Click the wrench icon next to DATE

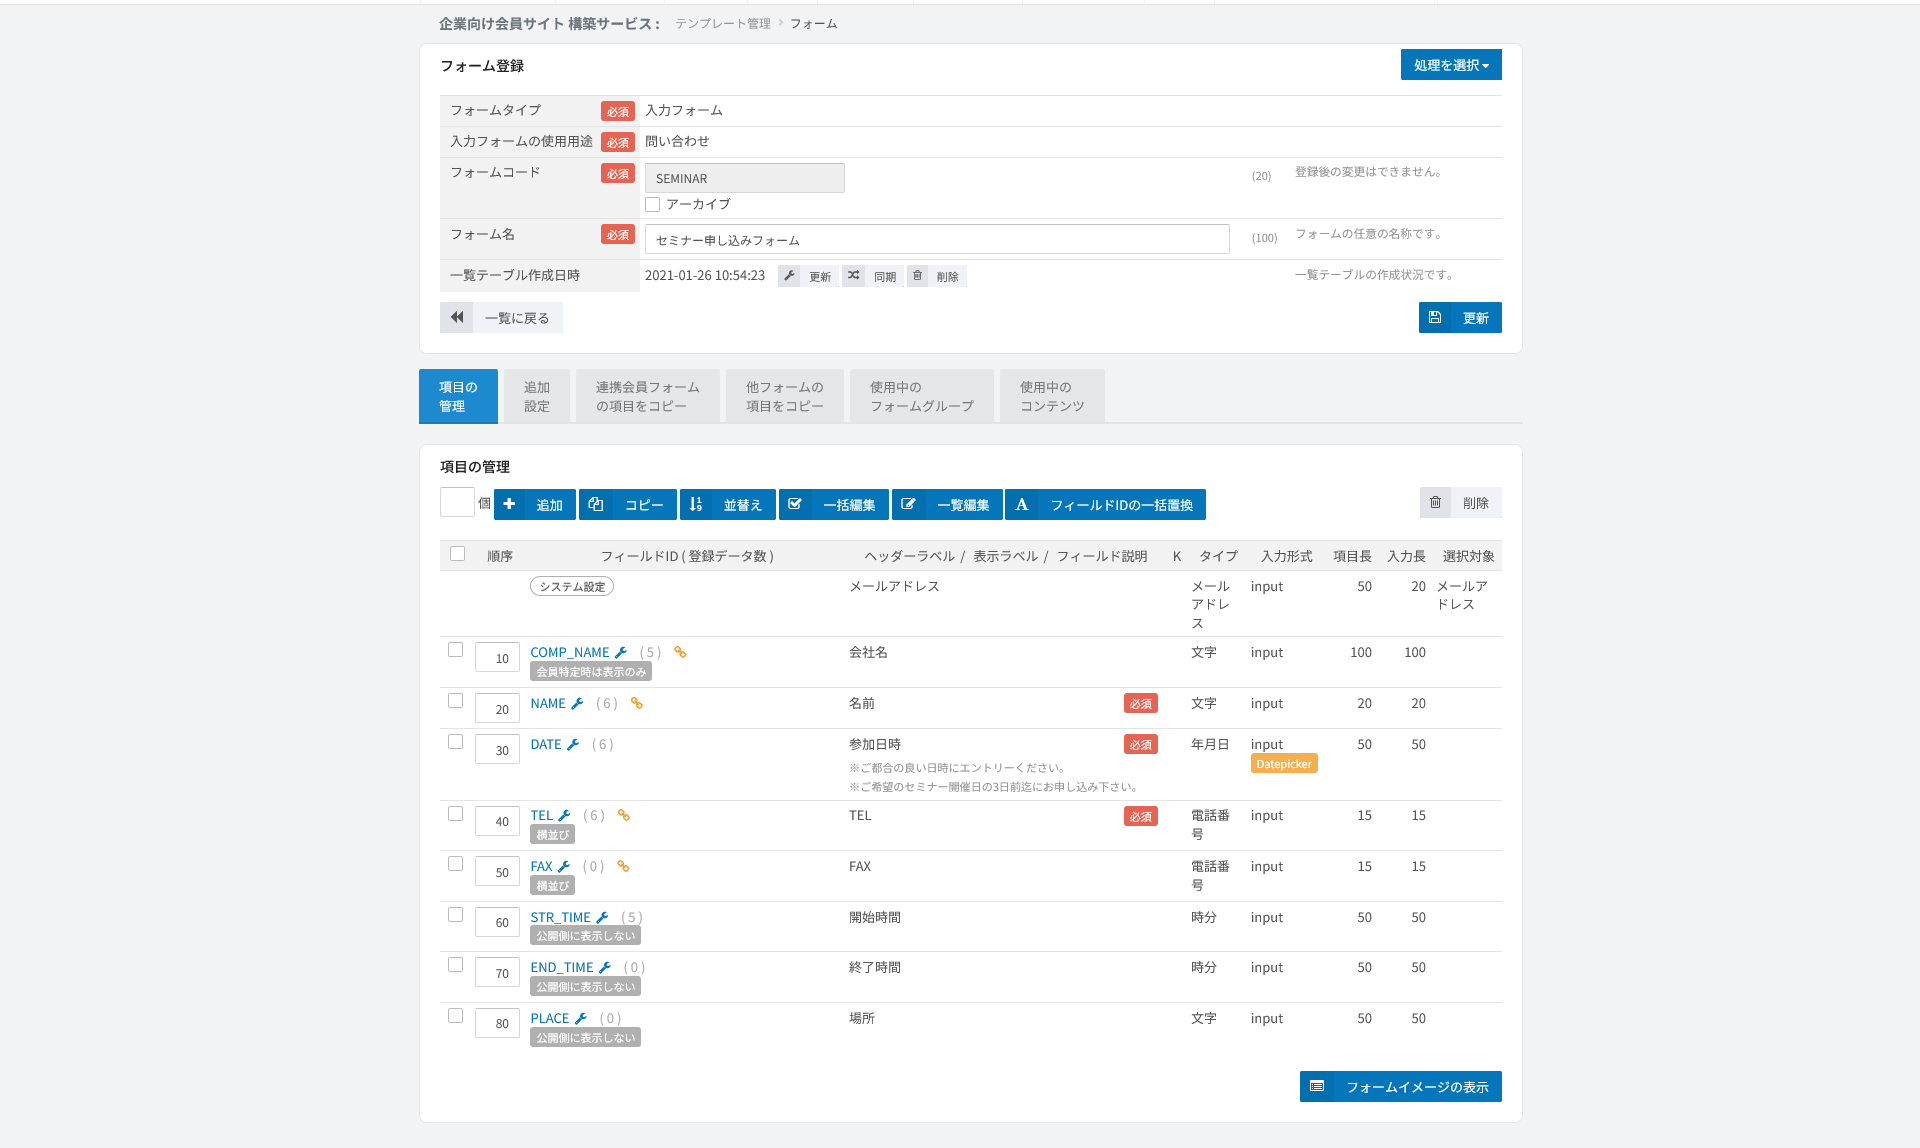[x=573, y=745]
